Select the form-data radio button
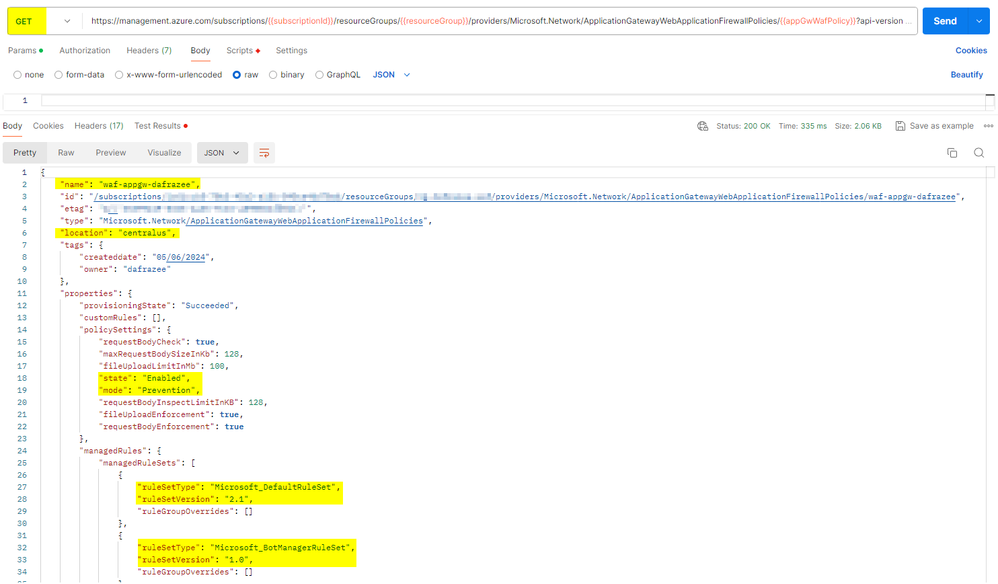998x584 pixels. [x=59, y=74]
